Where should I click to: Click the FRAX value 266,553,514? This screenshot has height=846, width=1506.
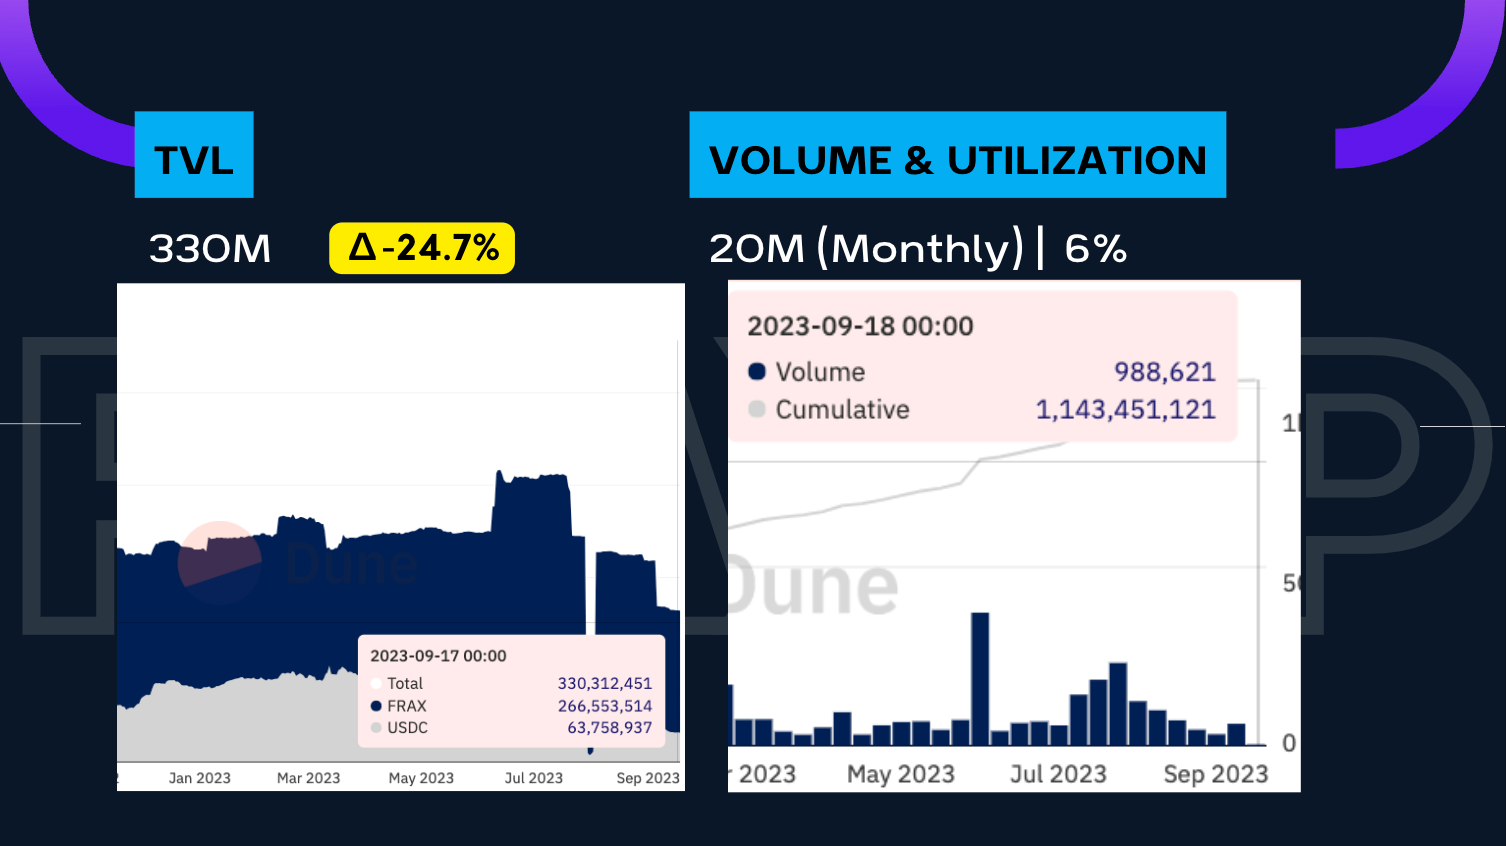click(x=604, y=706)
